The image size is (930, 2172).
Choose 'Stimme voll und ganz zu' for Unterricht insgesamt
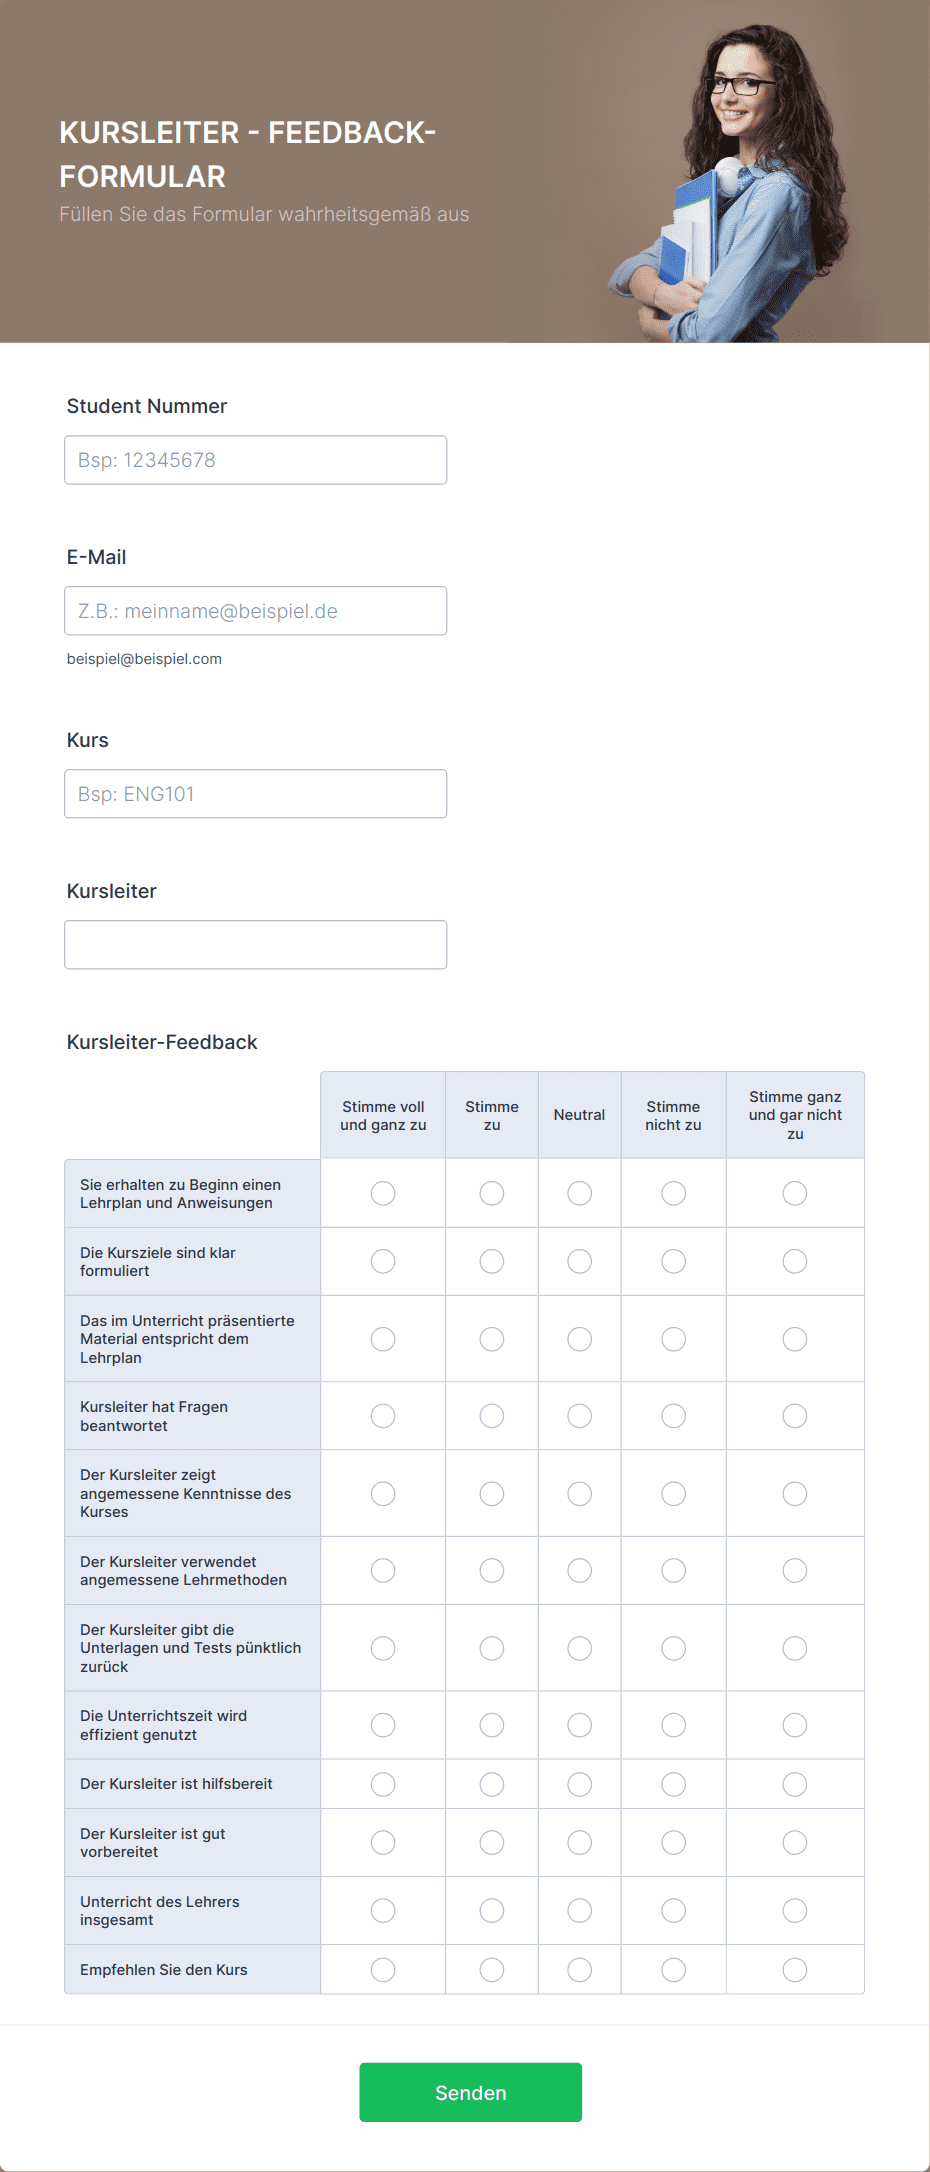click(383, 1911)
